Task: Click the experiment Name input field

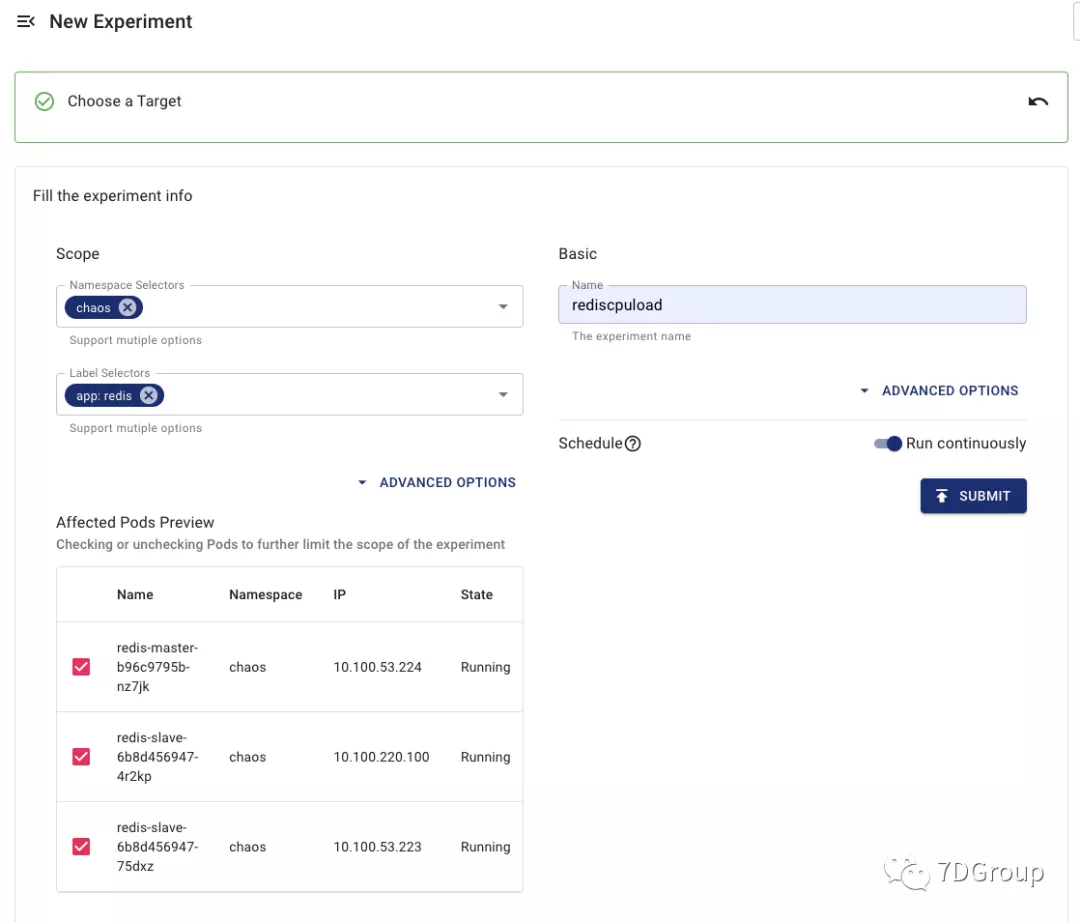Action: point(792,305)
